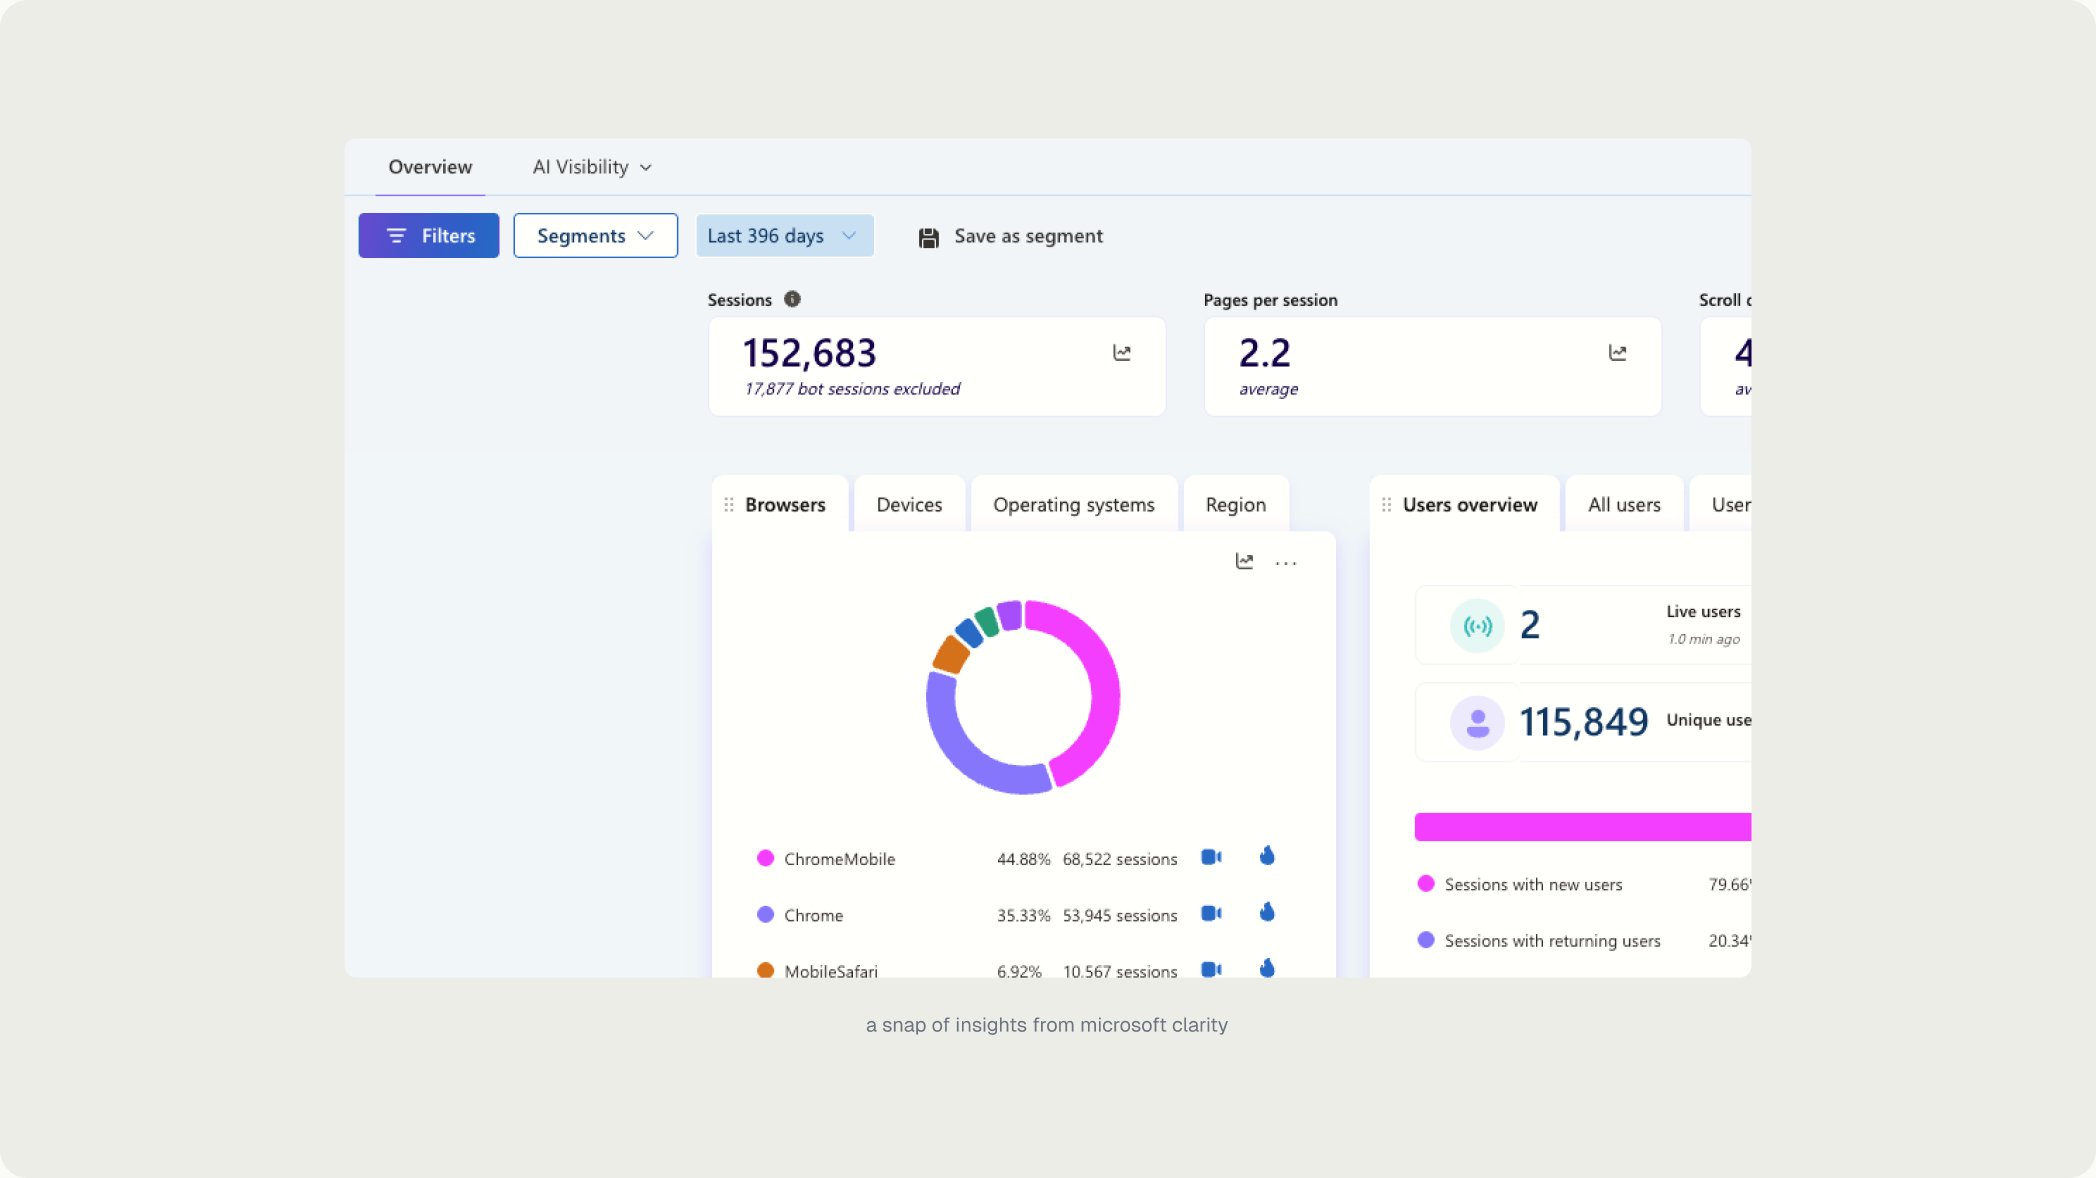Change the Last 396 days date range
2096x1178 pixels.
pos(784,236)
